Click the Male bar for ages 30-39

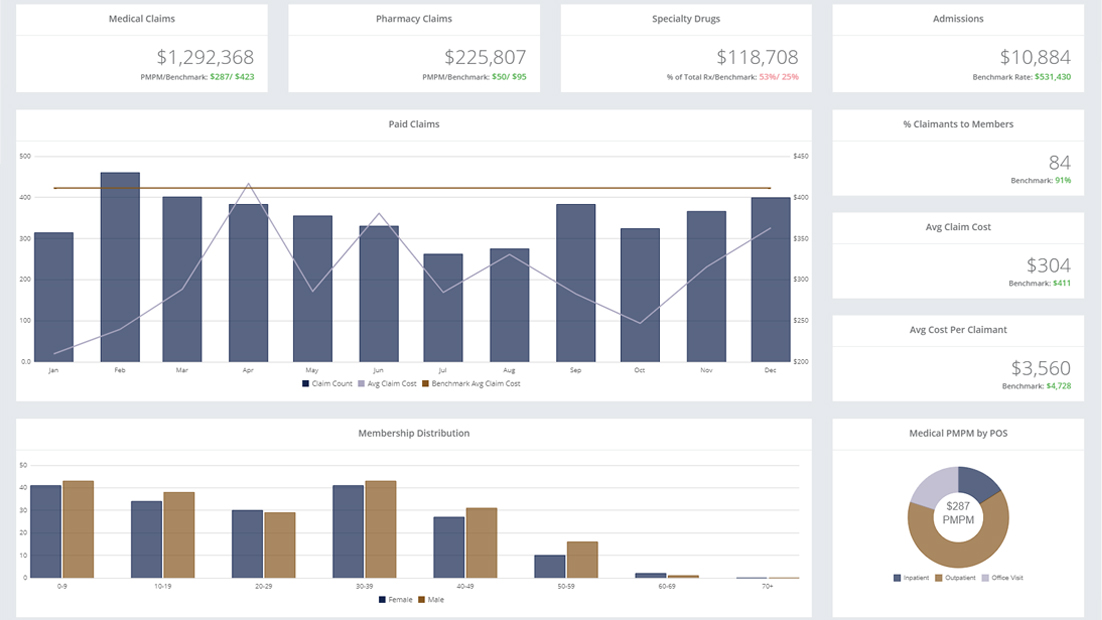380,529
